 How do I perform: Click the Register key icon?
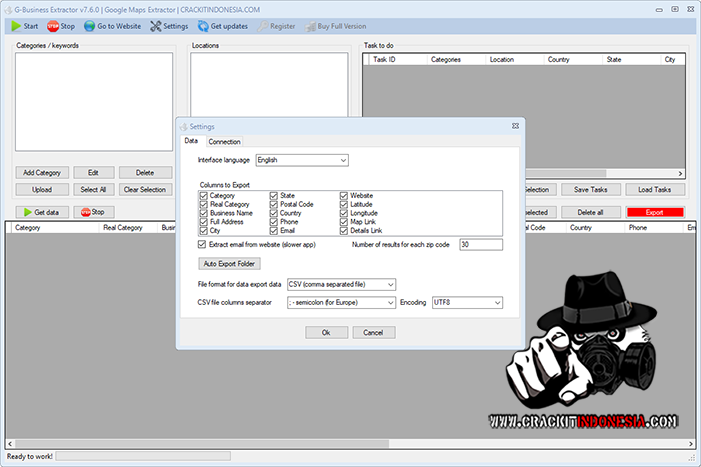point(262,25)
